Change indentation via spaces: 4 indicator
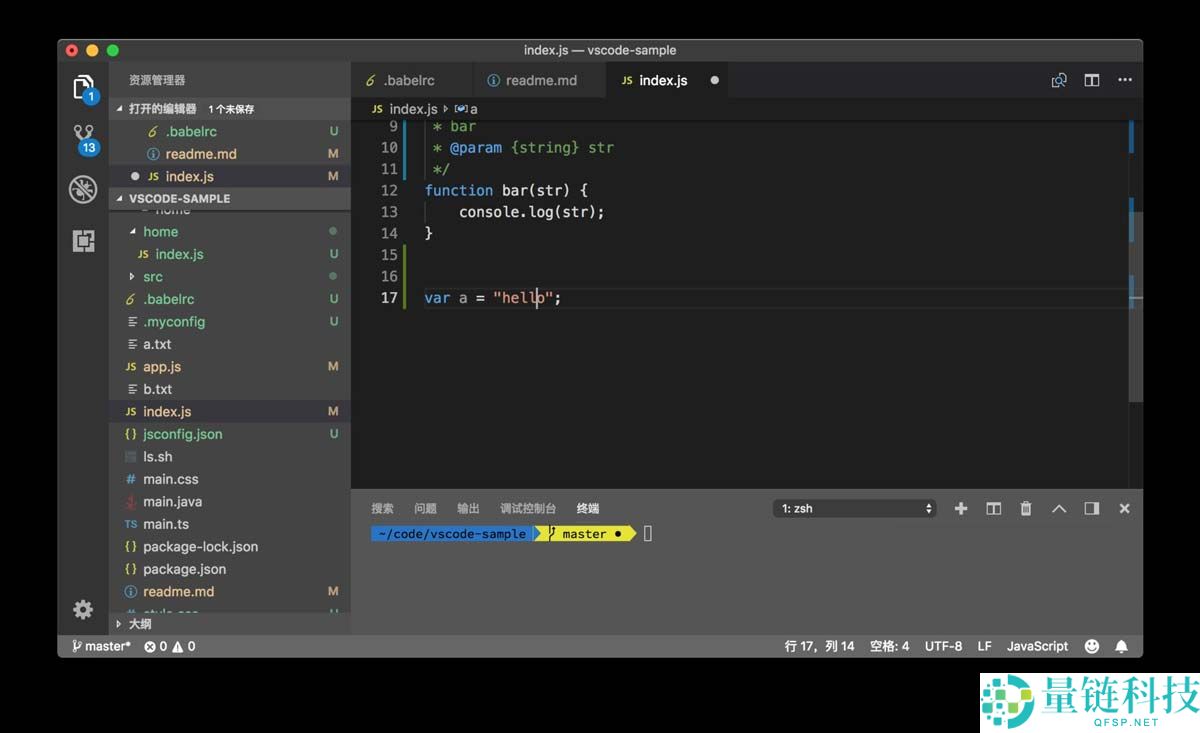This screenshot has width=1200, height=733. [x=889, y=646]
